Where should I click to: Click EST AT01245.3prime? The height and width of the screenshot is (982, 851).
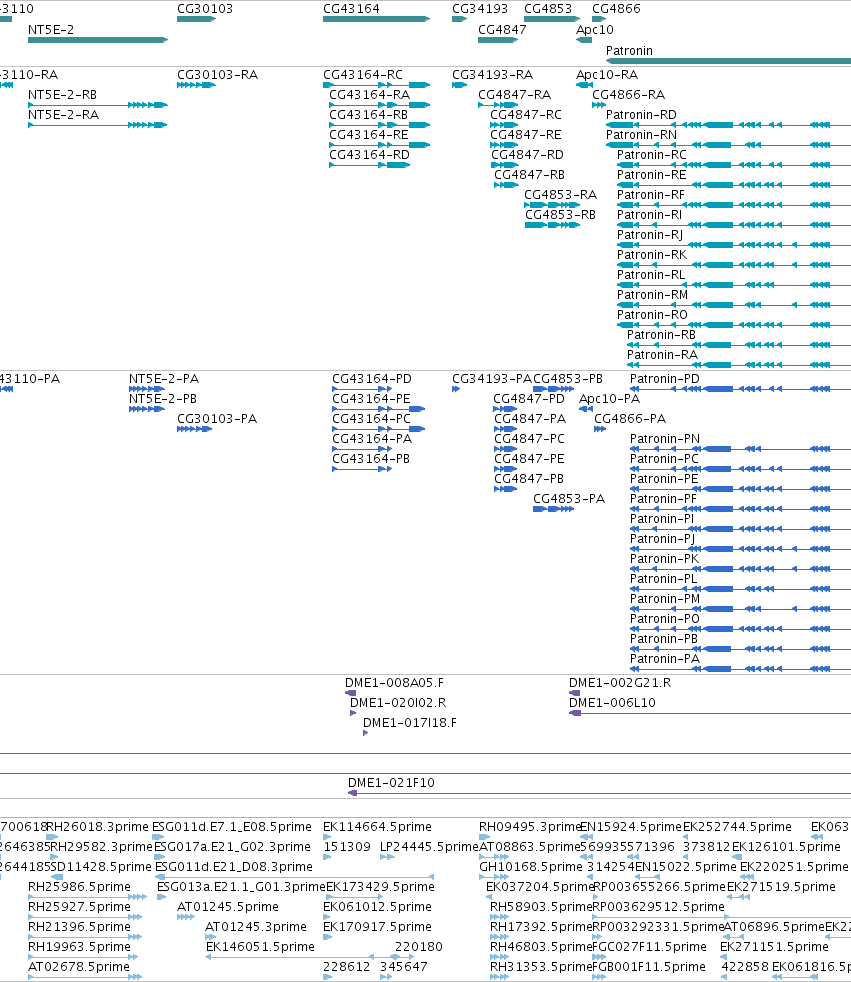click(x=256, y=928)
